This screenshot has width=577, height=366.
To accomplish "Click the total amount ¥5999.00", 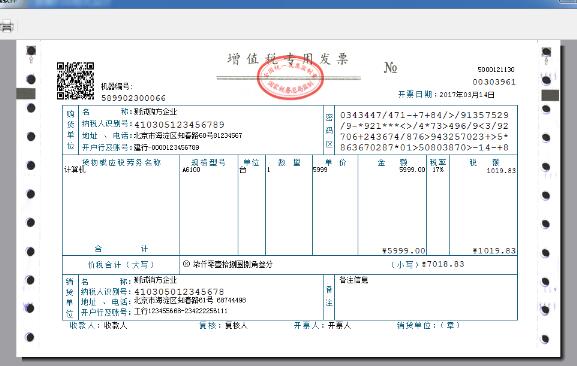I will 404,251.
